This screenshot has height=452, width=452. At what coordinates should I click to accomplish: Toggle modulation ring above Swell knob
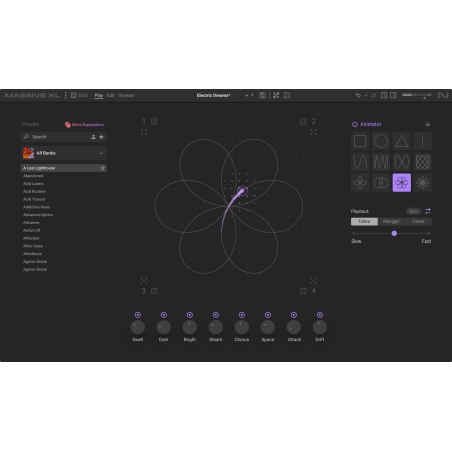(138, 315)
